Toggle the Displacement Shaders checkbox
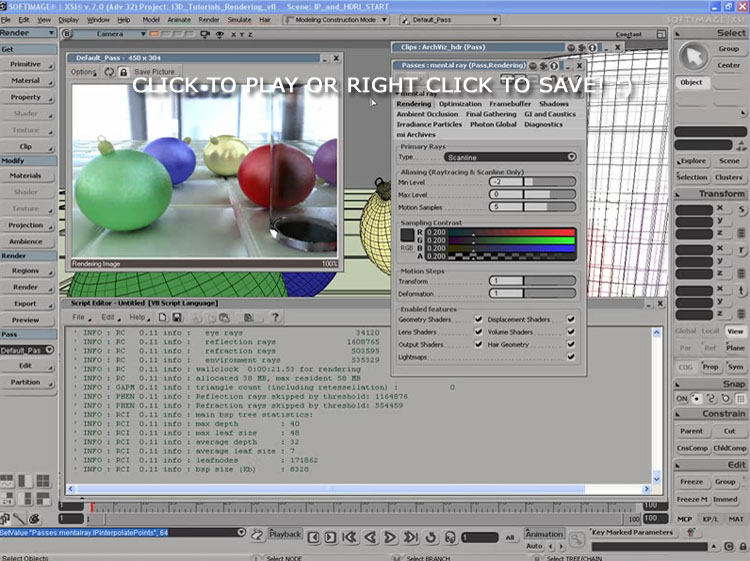Image resolution: width=750 pixels, height=561 pixels. pyautogui.click(x=571, y=320)
